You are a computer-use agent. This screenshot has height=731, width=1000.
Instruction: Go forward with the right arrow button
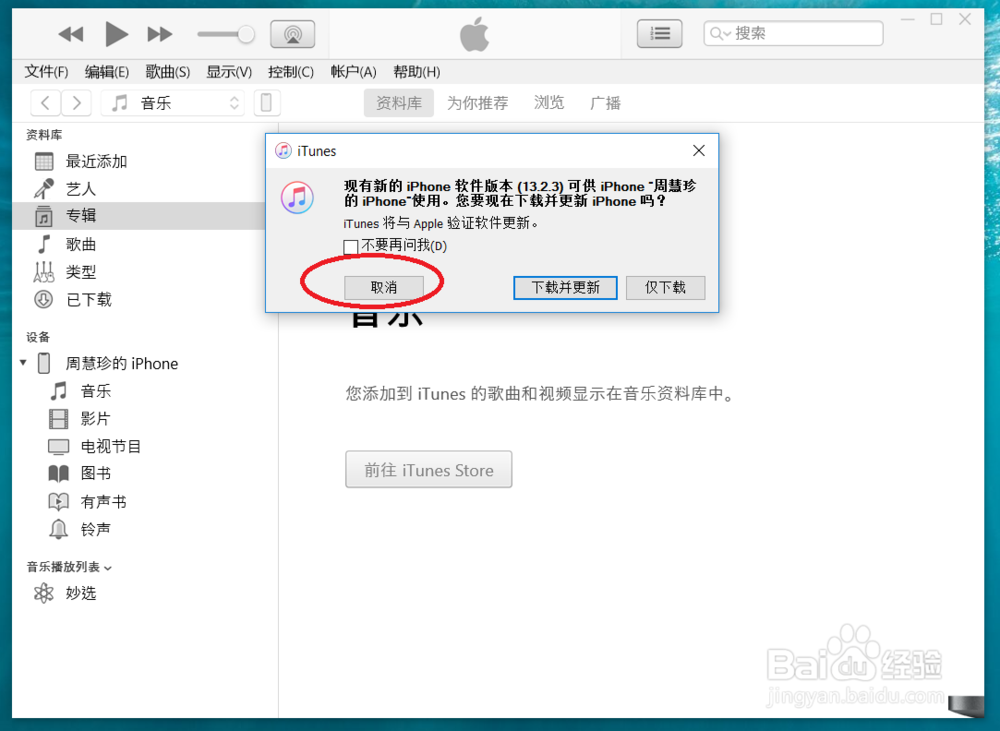77,103
